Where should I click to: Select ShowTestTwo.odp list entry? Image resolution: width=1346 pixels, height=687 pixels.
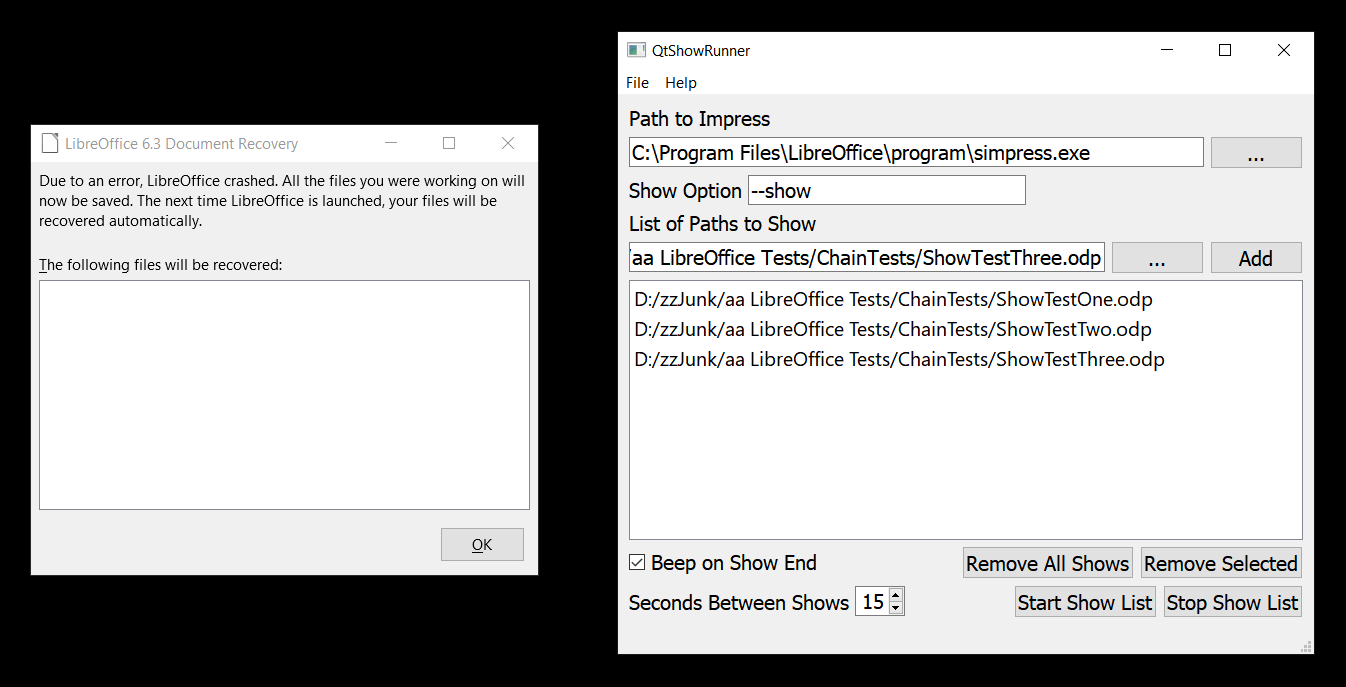click(893, 329)
